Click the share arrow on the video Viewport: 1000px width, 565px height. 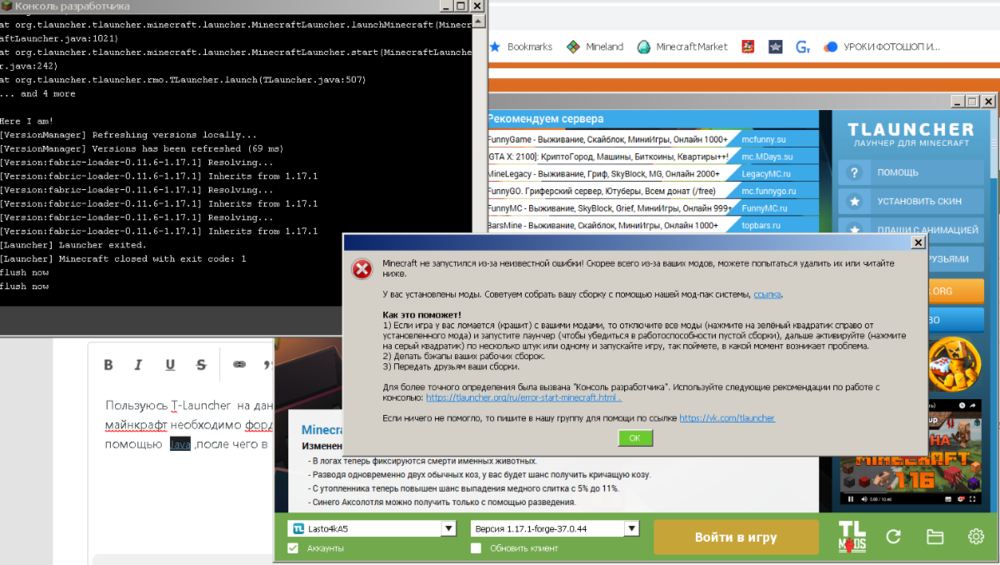coord(973,405)
